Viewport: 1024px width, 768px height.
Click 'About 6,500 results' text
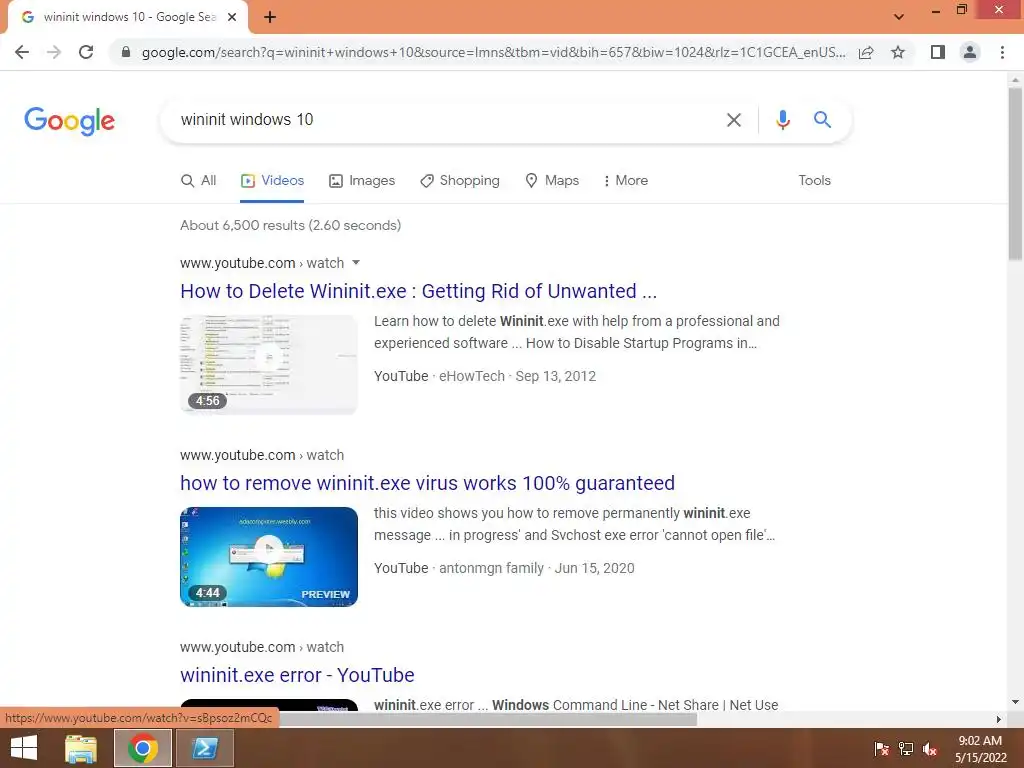291,225
